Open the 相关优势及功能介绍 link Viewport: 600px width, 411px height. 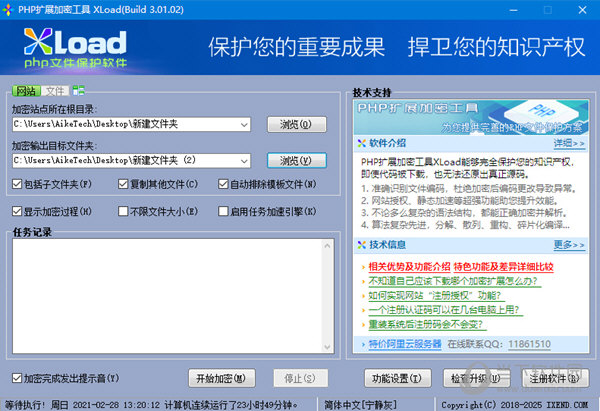(x=409, y=267)
